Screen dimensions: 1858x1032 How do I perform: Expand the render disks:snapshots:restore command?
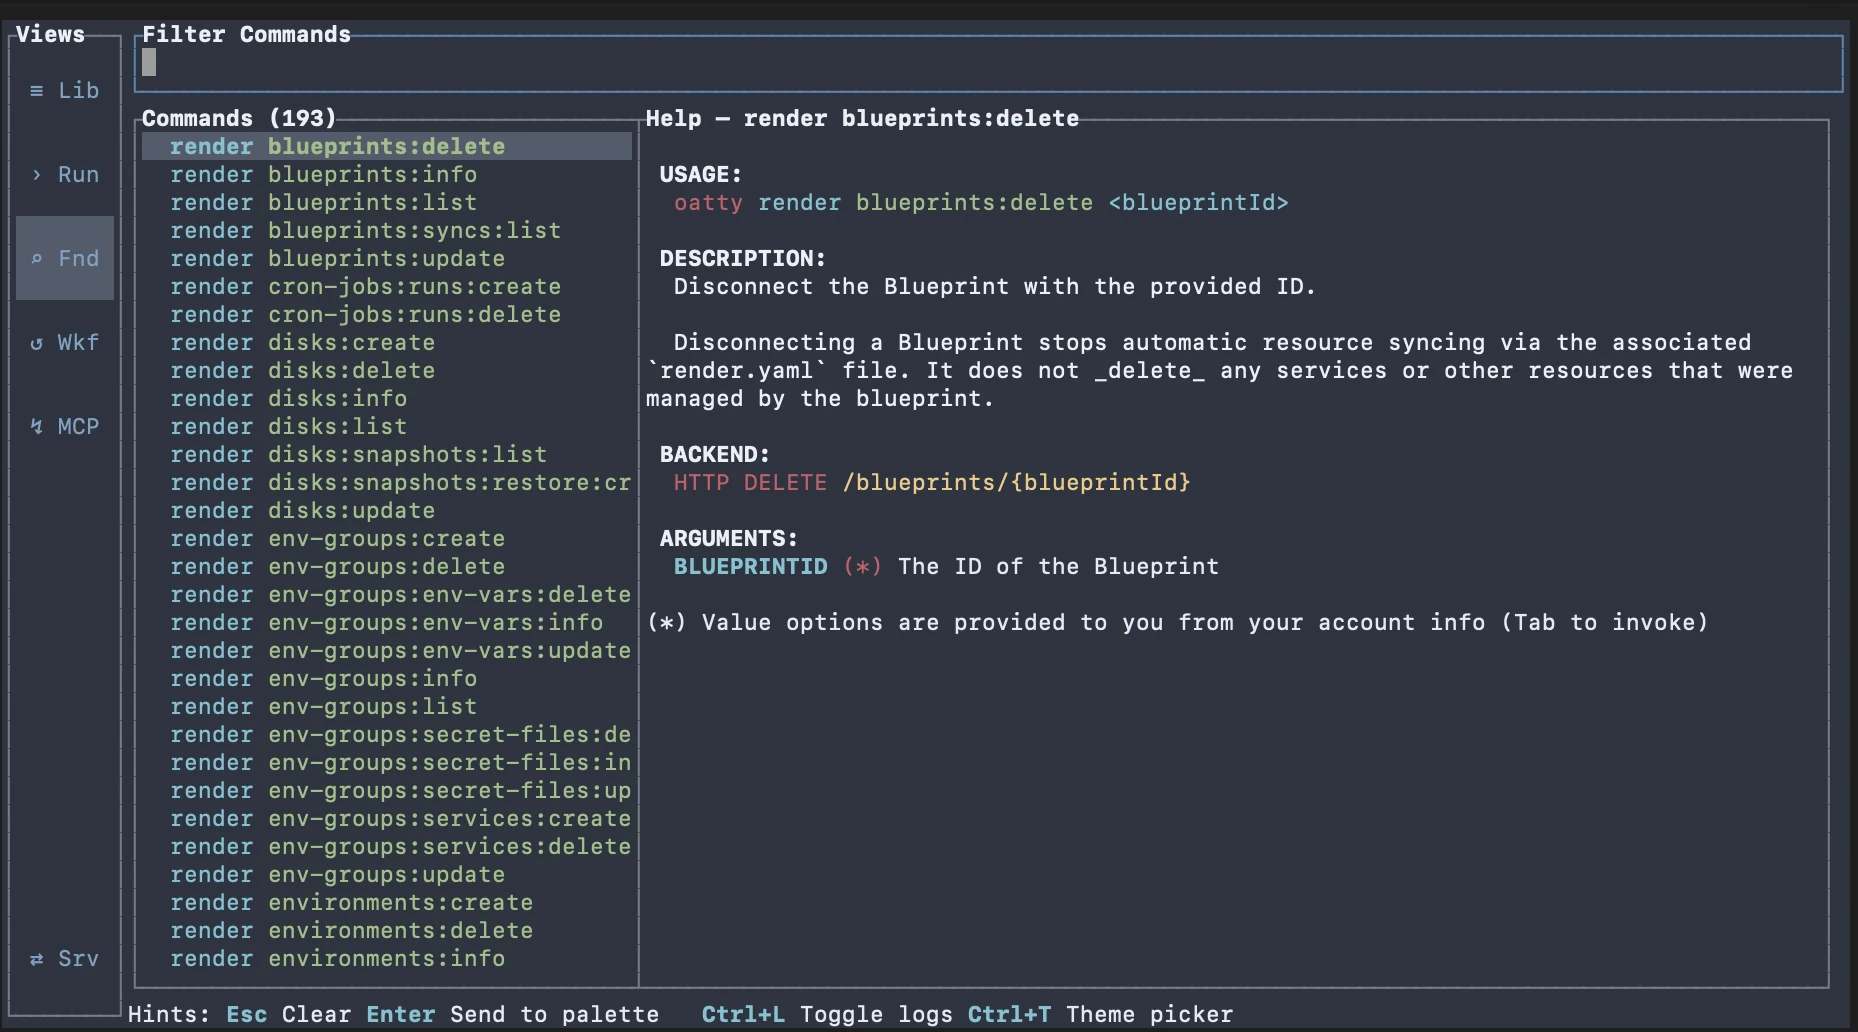point(399,482)
